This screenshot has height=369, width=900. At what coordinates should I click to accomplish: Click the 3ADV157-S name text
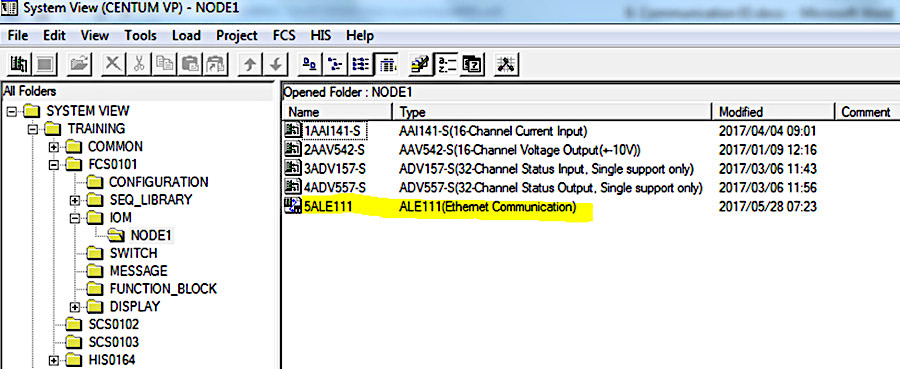click(x=335, y=169)
